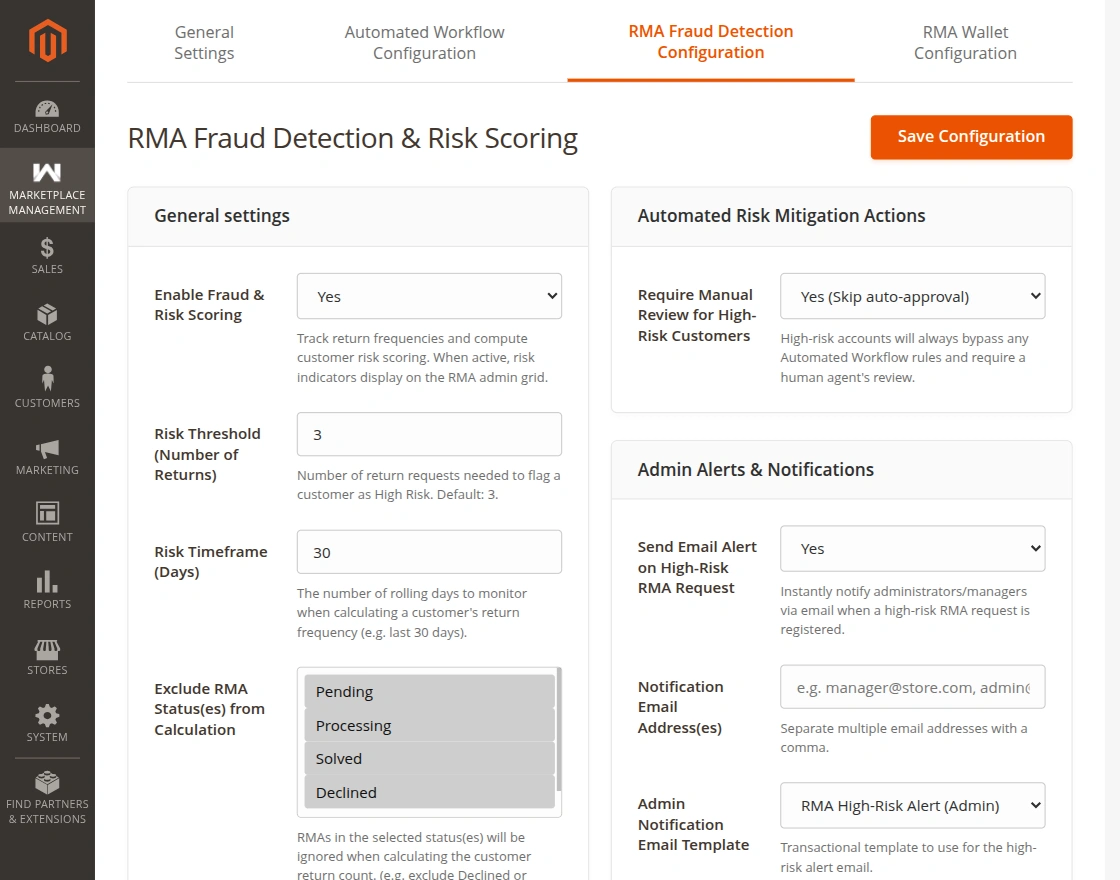This screenshot has width=1120, height=880.
Task: Click the Magento logo icon
Action: tap(47, 41)
